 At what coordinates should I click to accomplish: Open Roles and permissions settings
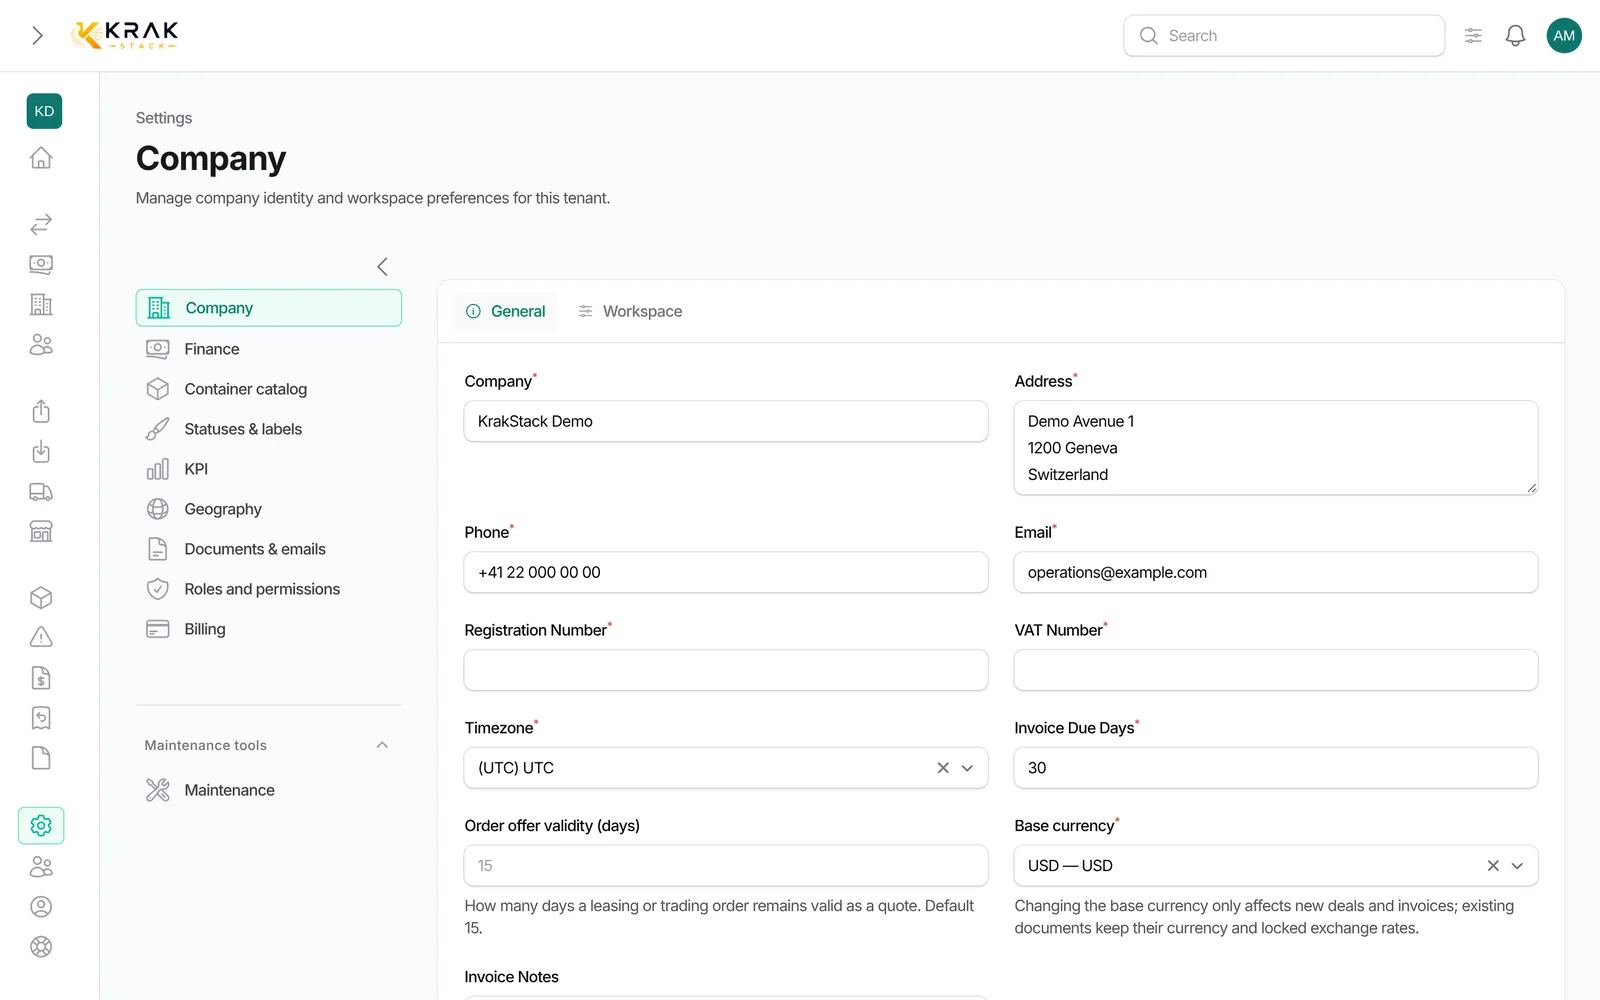coord(269,589)
